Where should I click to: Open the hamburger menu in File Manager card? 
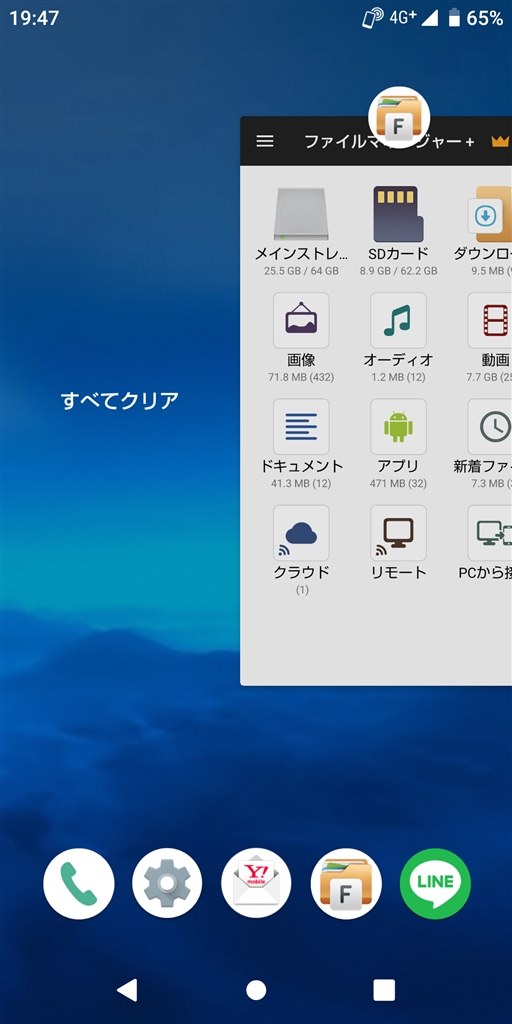pyautogui.click(x=264, y=141)
